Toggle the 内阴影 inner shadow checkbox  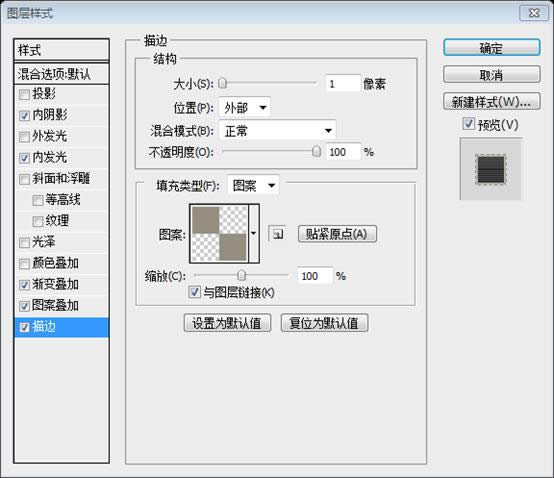24,116
